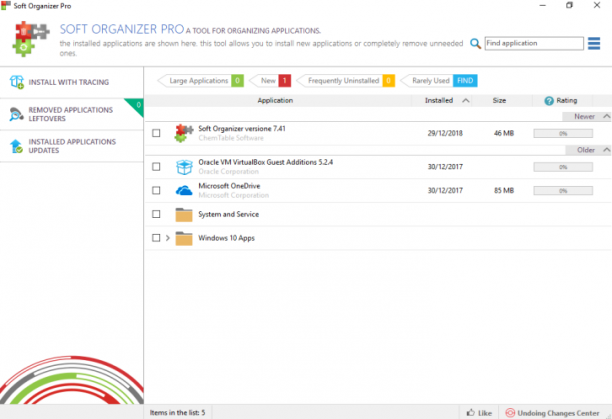Collapse the Older group
This screenshot has width=612, height=419.
point(607,150)
